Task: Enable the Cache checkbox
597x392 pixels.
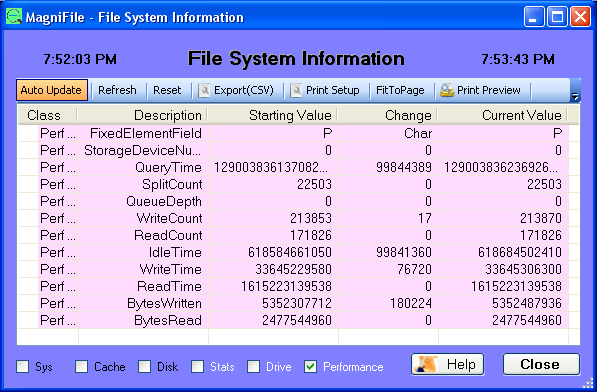Action: (81, 367)
